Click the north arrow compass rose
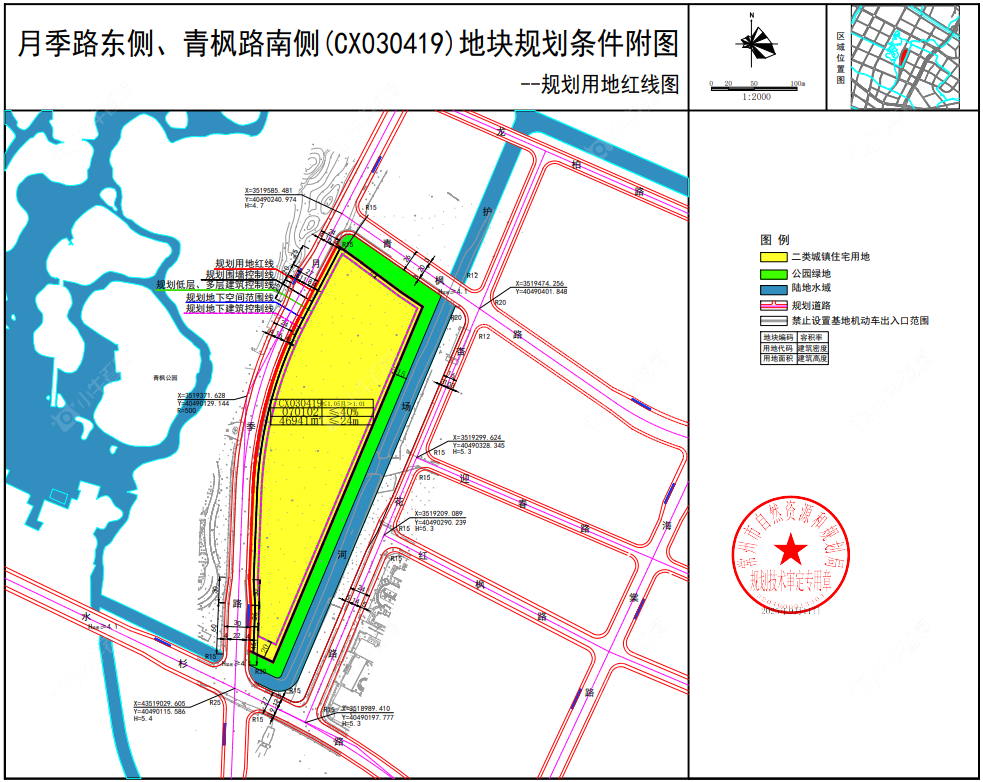This screenshot has width=983, height=782. click(x=750, y=45)
